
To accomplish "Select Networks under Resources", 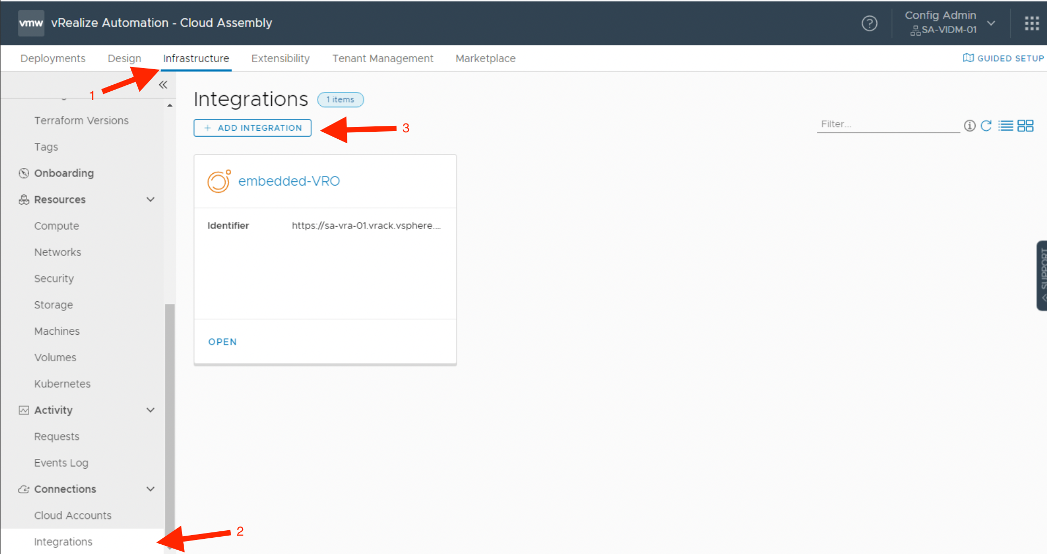I will (57, 252).
